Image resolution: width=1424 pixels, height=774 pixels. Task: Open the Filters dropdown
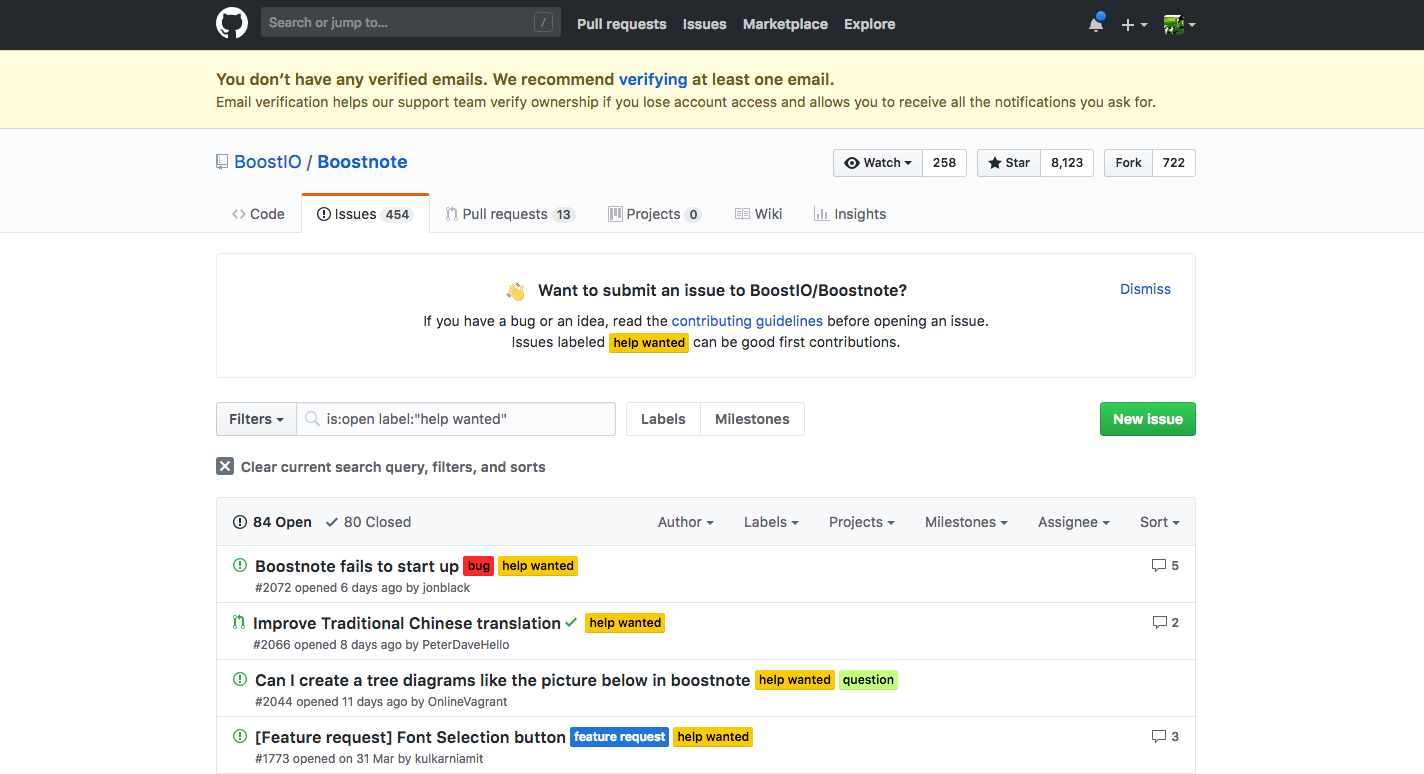[x=256, y=419]
